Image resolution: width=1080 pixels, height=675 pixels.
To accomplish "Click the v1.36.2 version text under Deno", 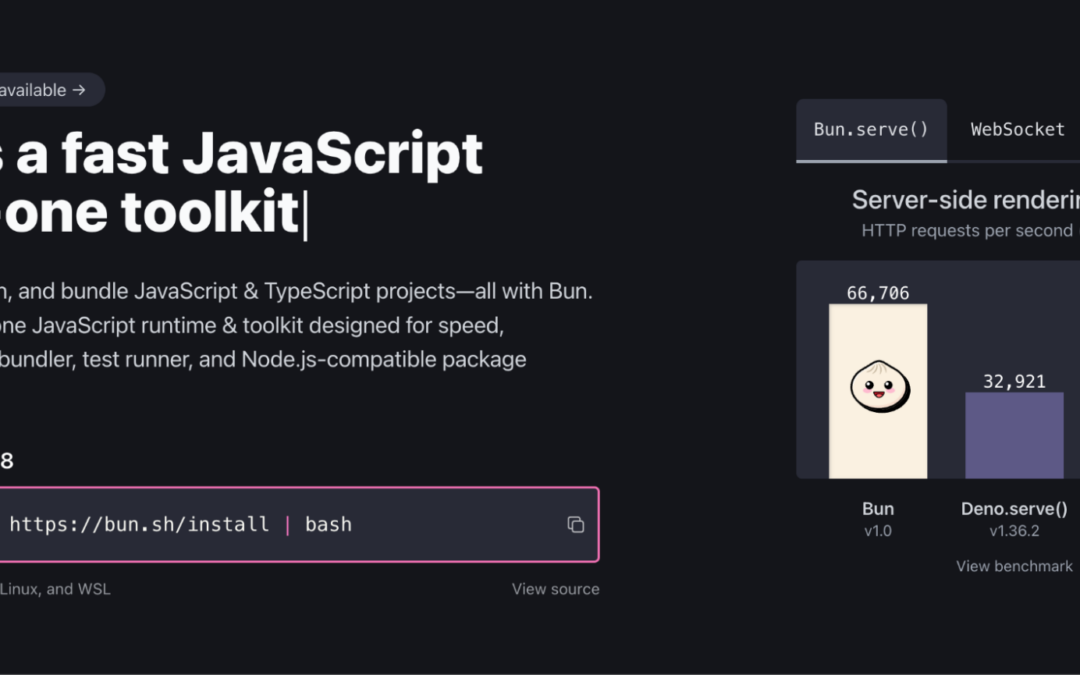I will click(x=1014, y=531).
